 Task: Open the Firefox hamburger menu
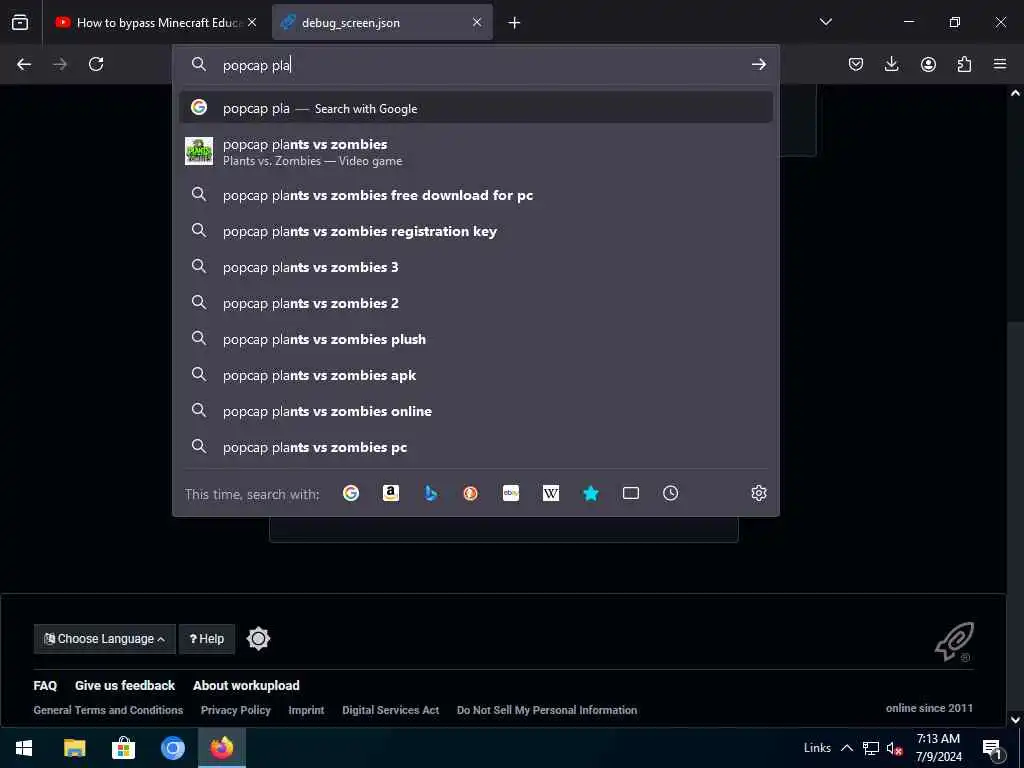[1000, 64]
